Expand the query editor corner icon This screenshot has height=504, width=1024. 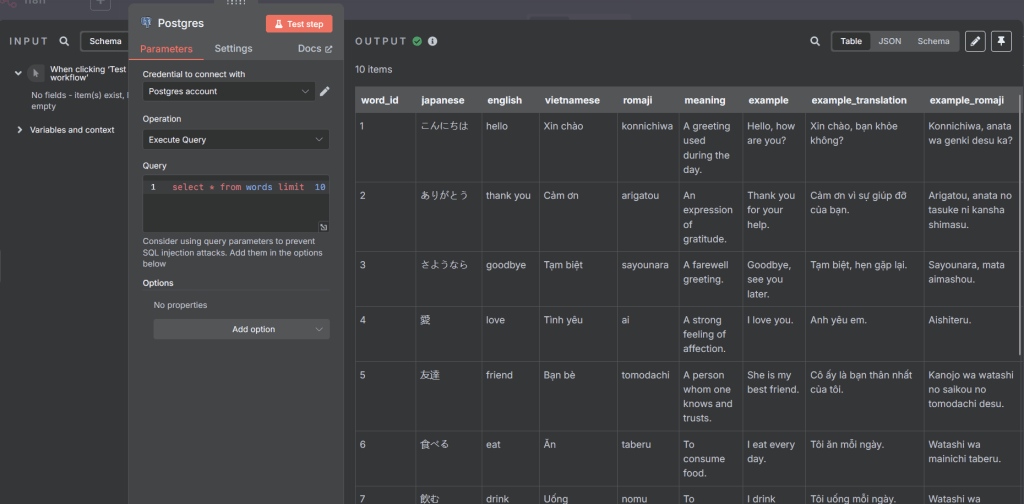click(323, 227)
